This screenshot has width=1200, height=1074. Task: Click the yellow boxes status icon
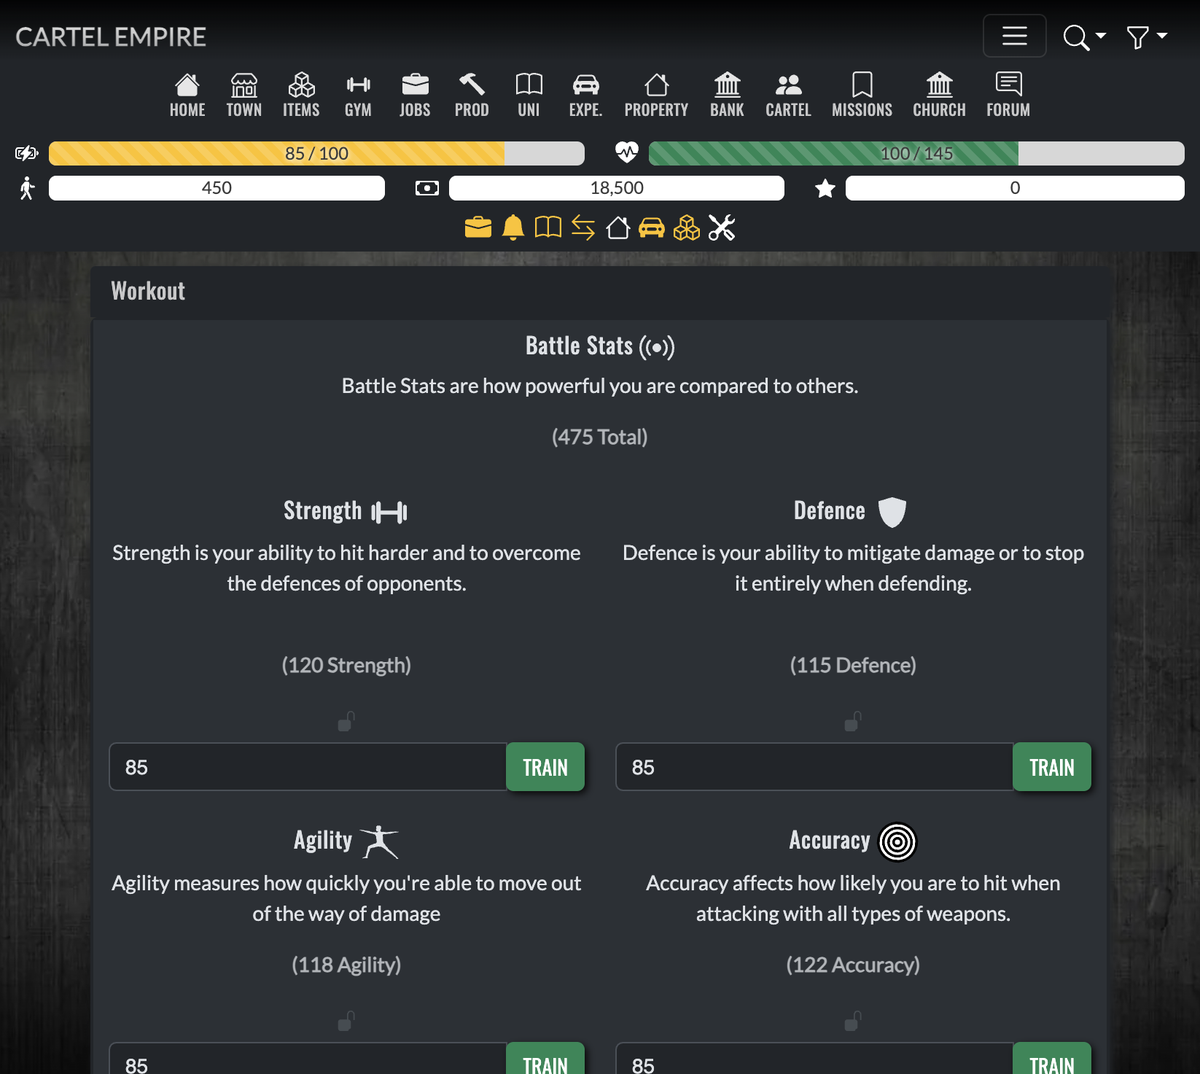click(687, 228)
